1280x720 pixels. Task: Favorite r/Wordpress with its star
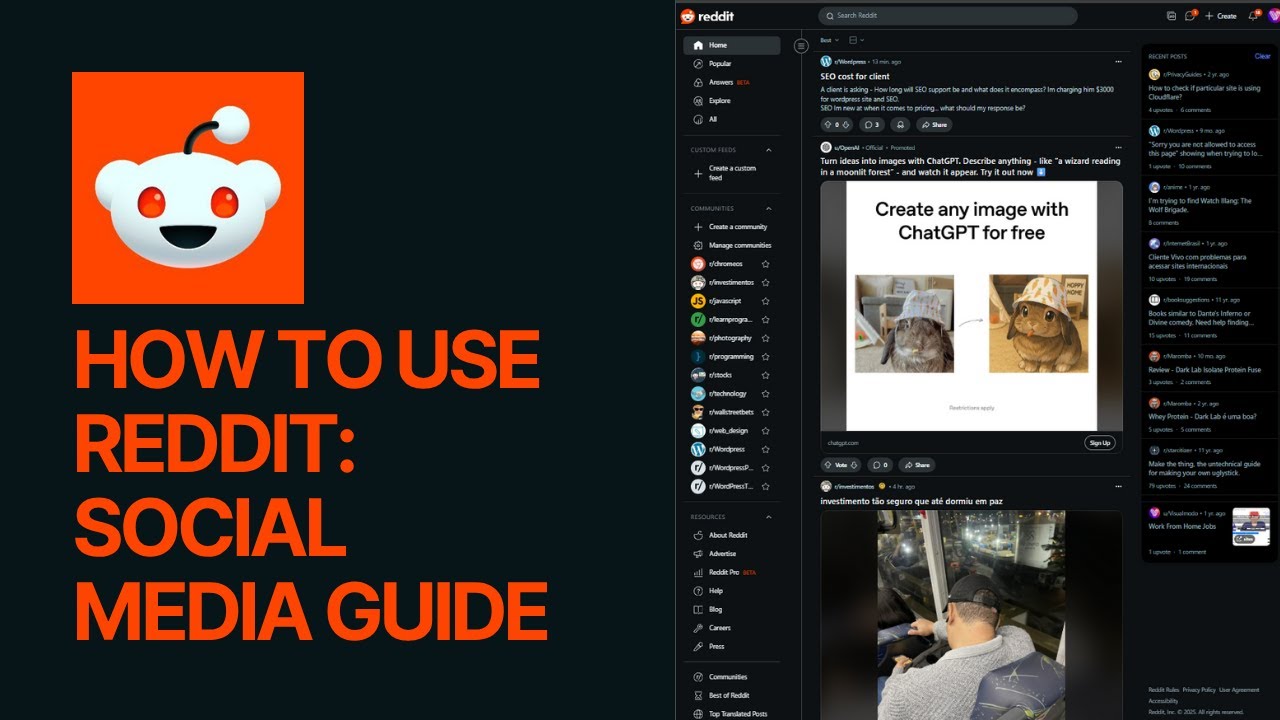coord(766,449)
